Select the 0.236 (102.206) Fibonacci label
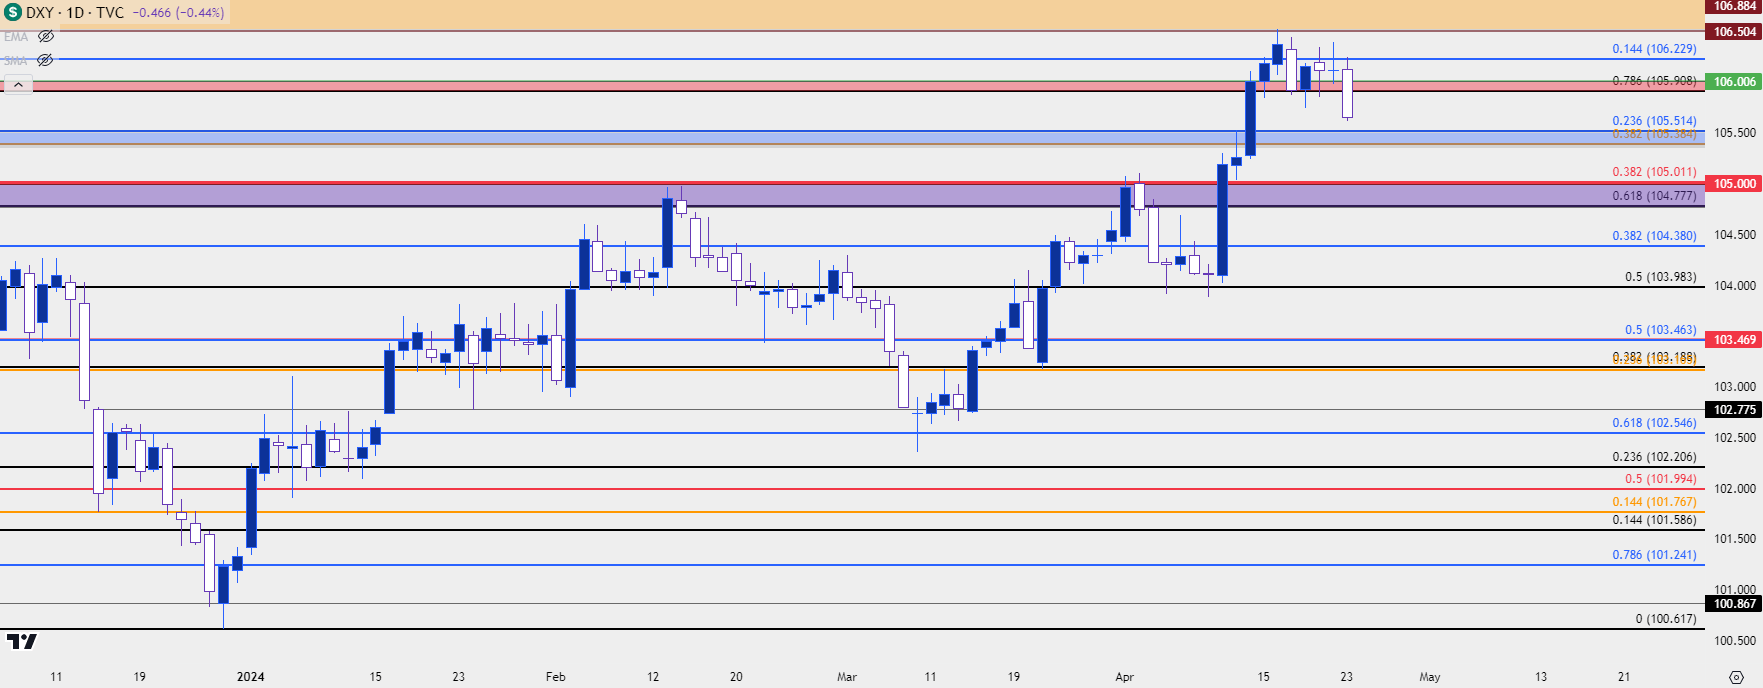This screenshot has height=688, width=1763. point(1654,457)
